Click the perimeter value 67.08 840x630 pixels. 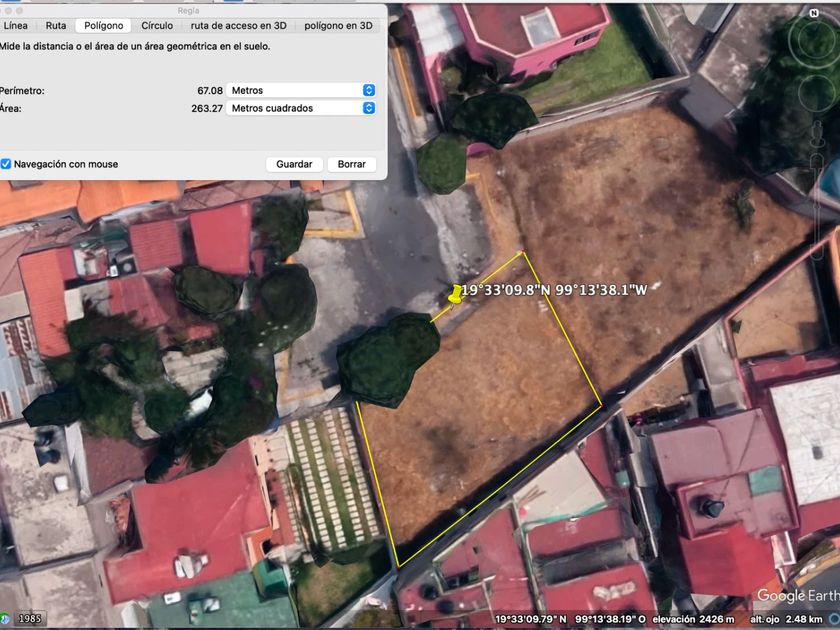coord(210,91)
